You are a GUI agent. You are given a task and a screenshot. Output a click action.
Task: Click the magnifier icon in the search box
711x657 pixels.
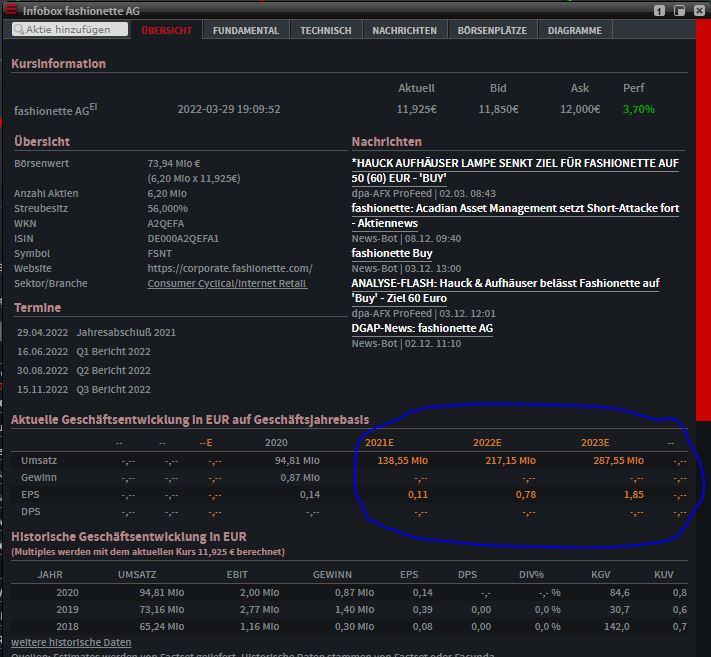[19, 30]
